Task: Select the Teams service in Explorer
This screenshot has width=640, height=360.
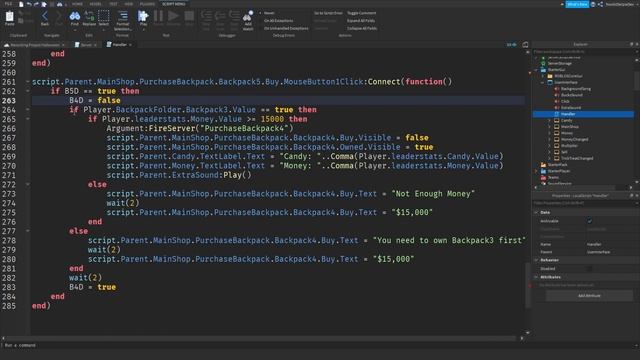Action: (x=553, y=177)
